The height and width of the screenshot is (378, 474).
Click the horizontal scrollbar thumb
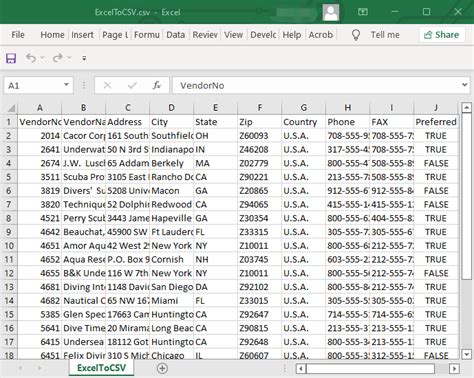(370, 369)
